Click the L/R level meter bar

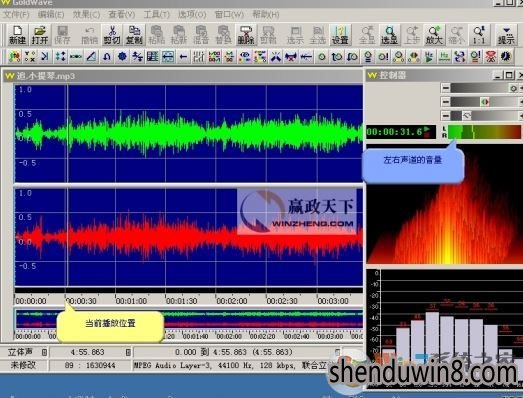click(x=484, y=132)
